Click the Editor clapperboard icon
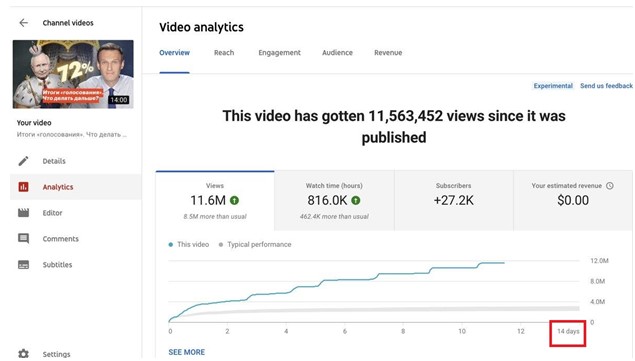This screenshot has width=635, height=361. tap(23, 213)
